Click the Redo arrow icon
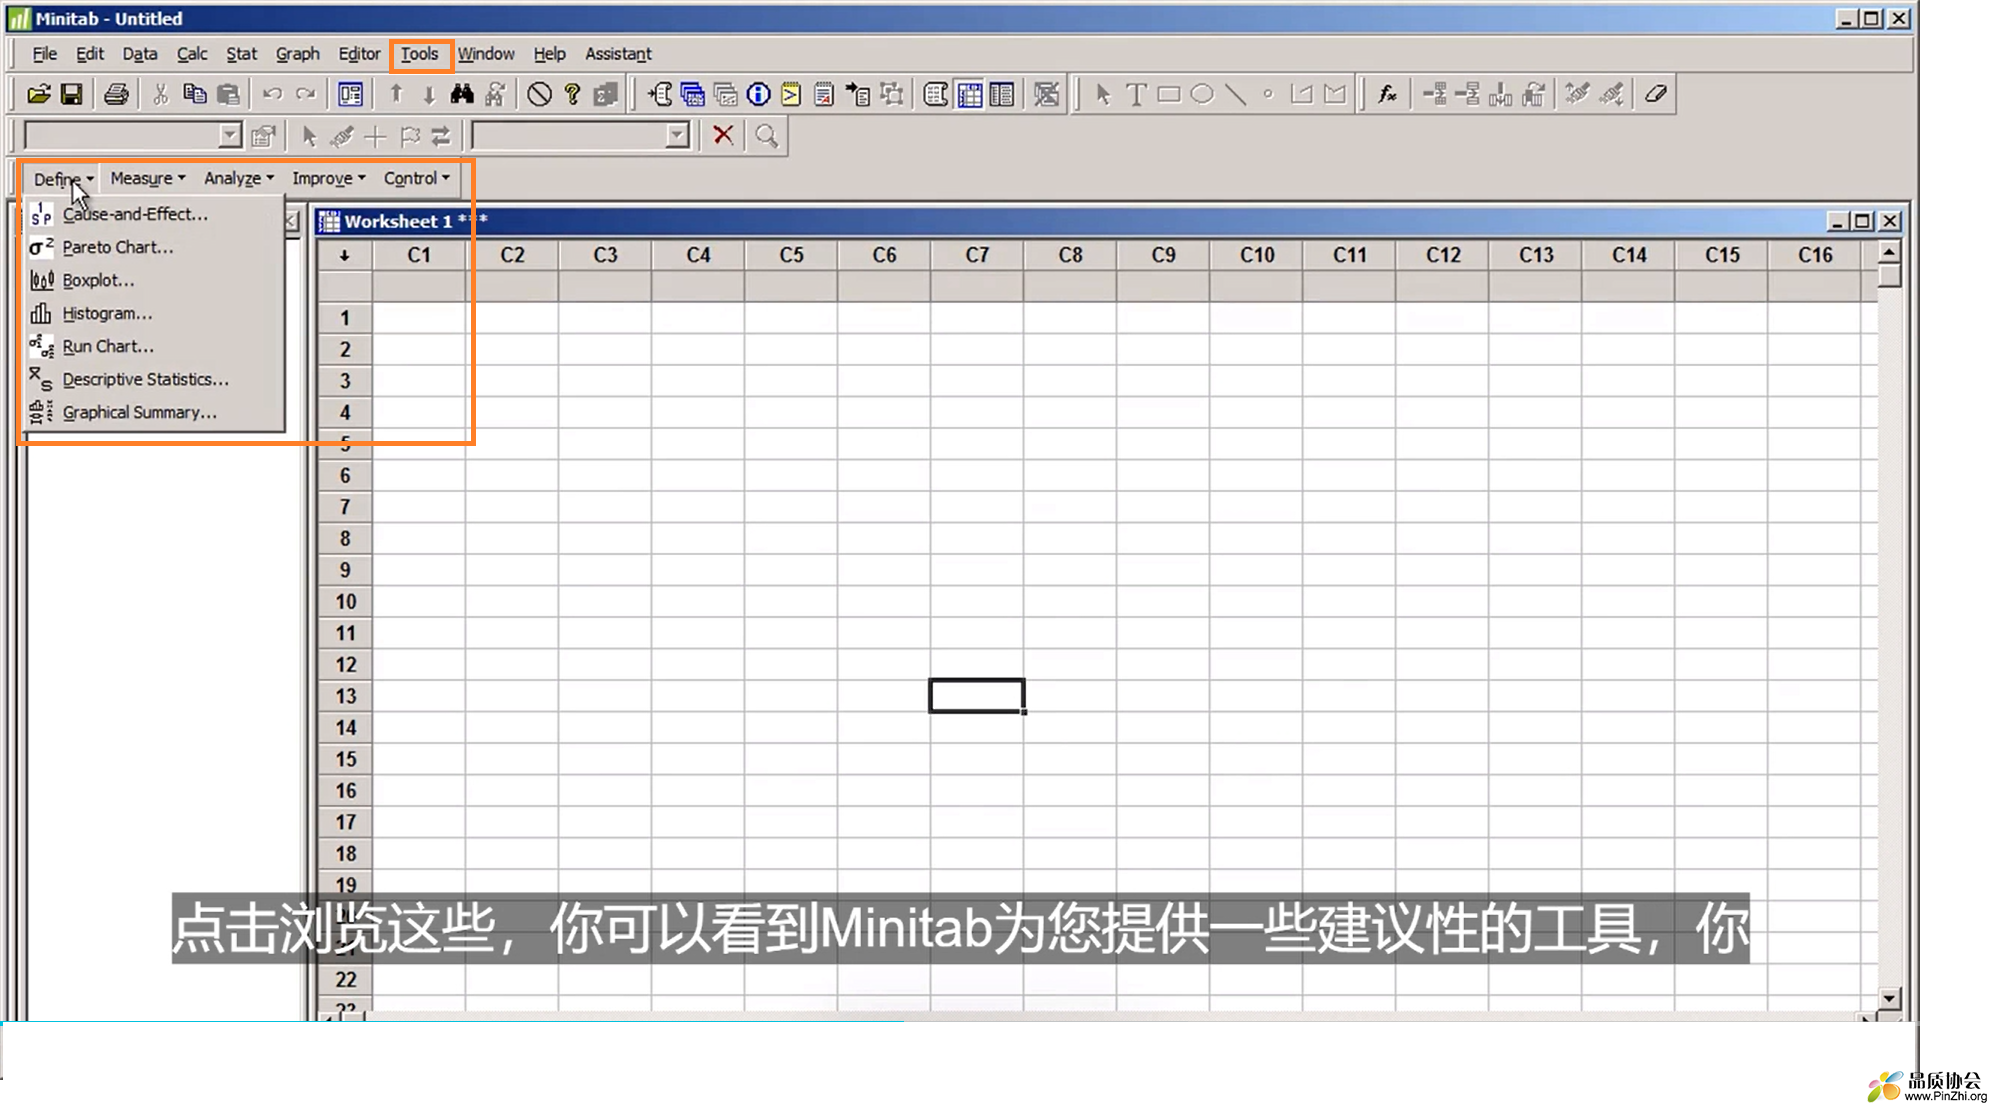Image resolution: width=1992 pixels, height=1108 pixels. pos(305,94)
